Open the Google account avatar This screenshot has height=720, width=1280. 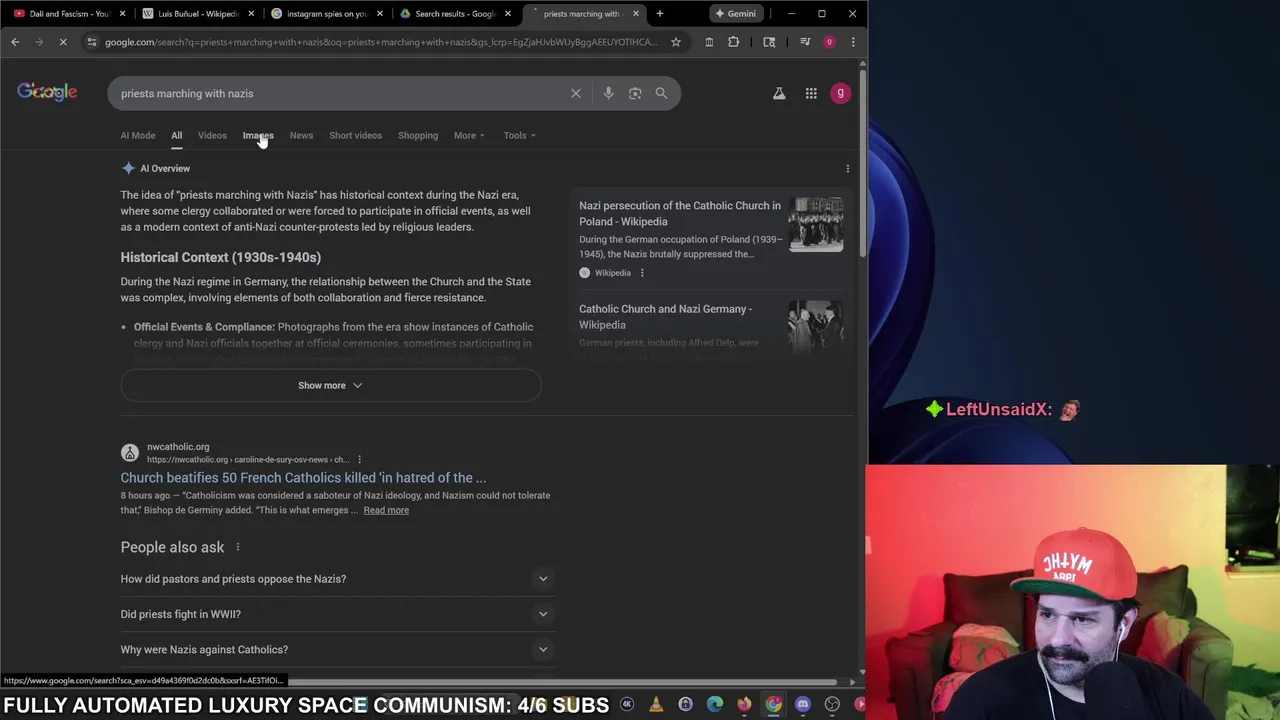pos(840,93)
